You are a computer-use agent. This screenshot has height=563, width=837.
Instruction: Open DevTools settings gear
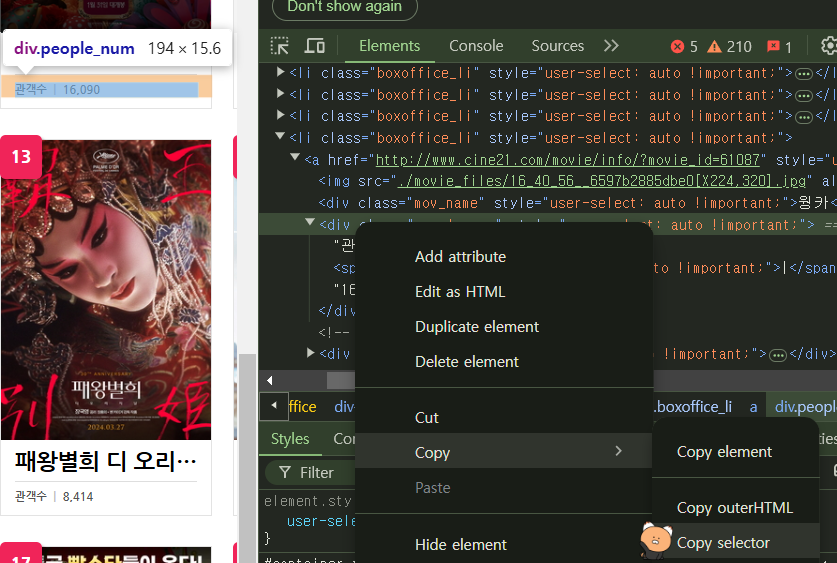coord(829,46)
